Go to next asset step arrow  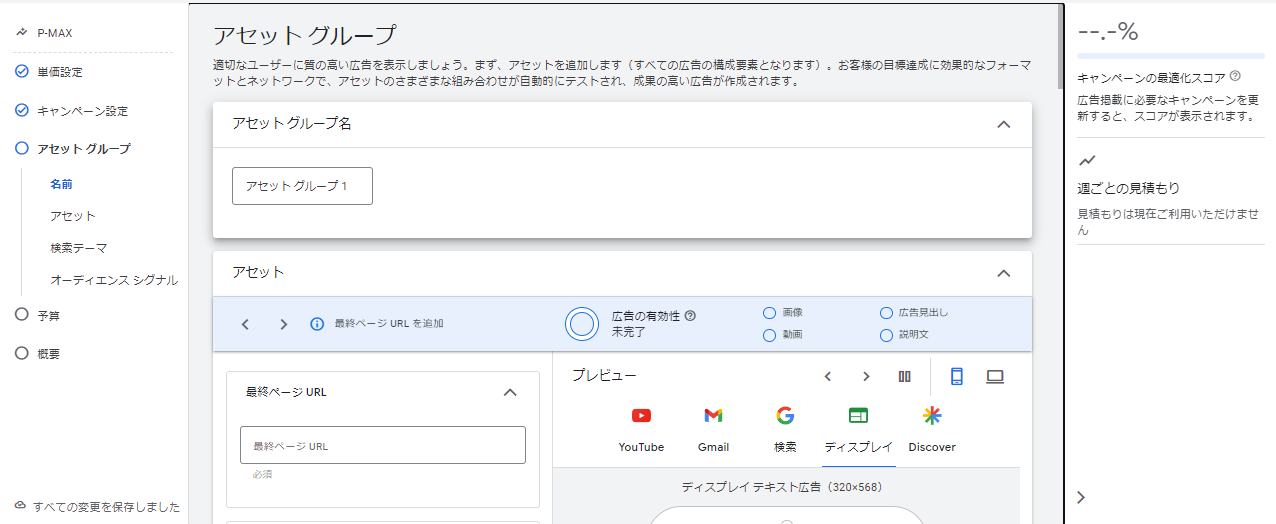(x=284, y=324)
